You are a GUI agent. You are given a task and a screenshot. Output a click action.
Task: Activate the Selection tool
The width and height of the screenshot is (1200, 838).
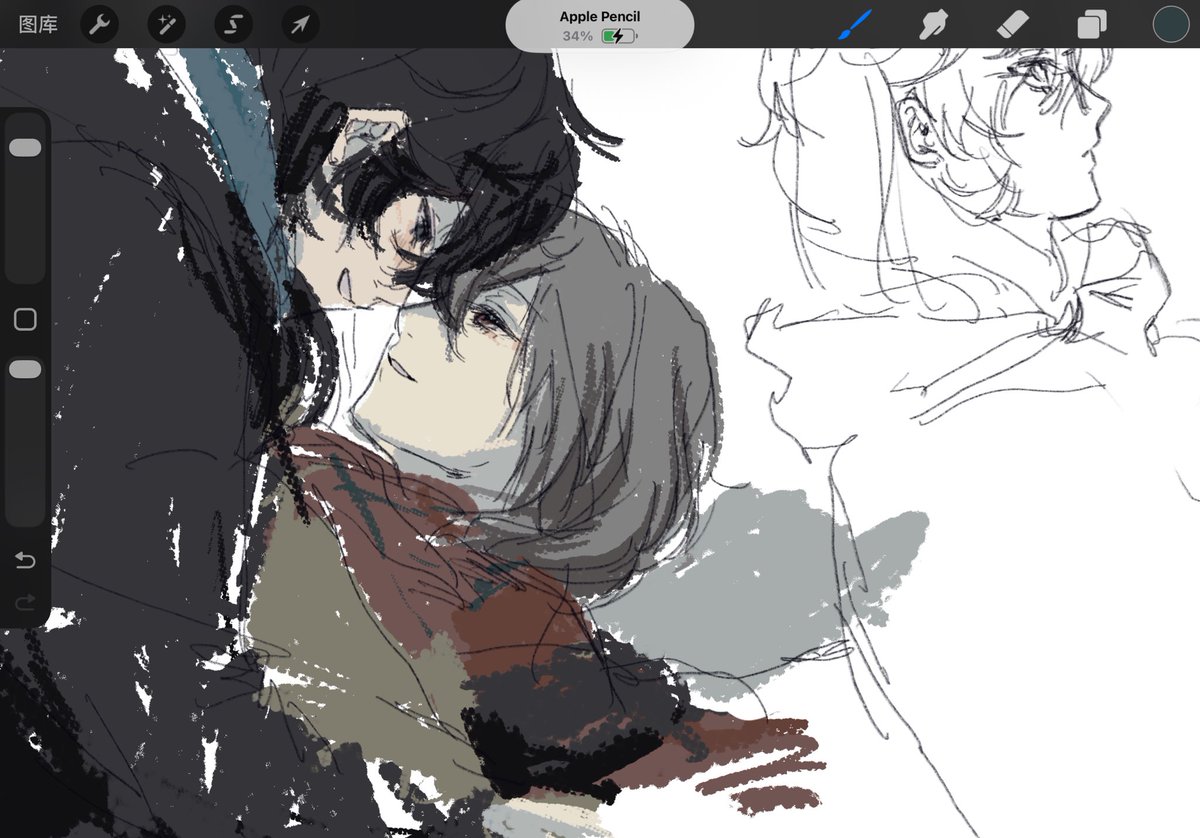click(x=233, y=24)
